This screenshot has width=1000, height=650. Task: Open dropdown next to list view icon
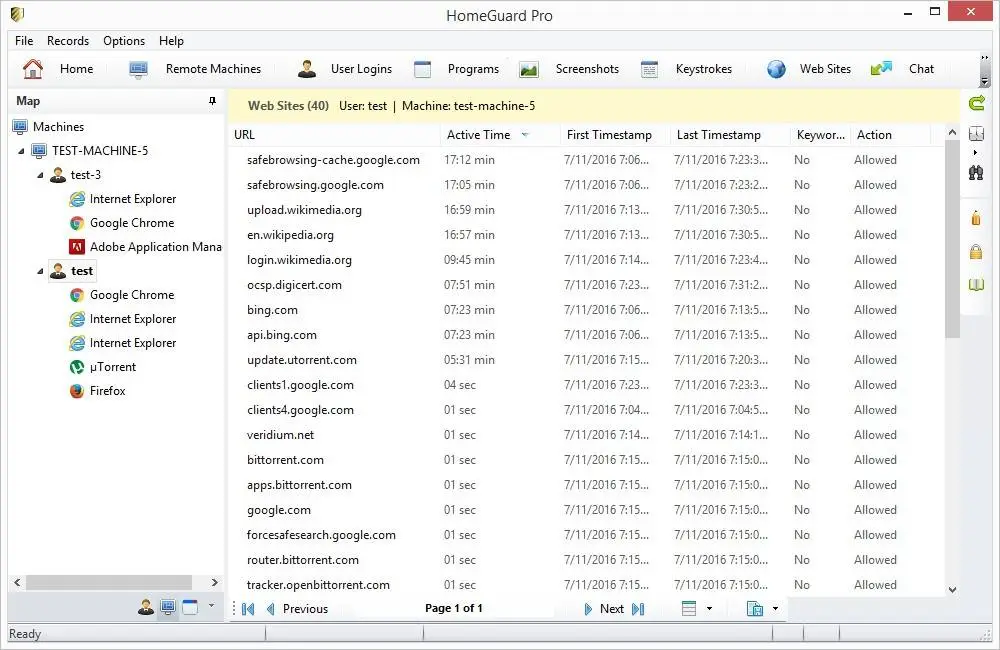709,609
